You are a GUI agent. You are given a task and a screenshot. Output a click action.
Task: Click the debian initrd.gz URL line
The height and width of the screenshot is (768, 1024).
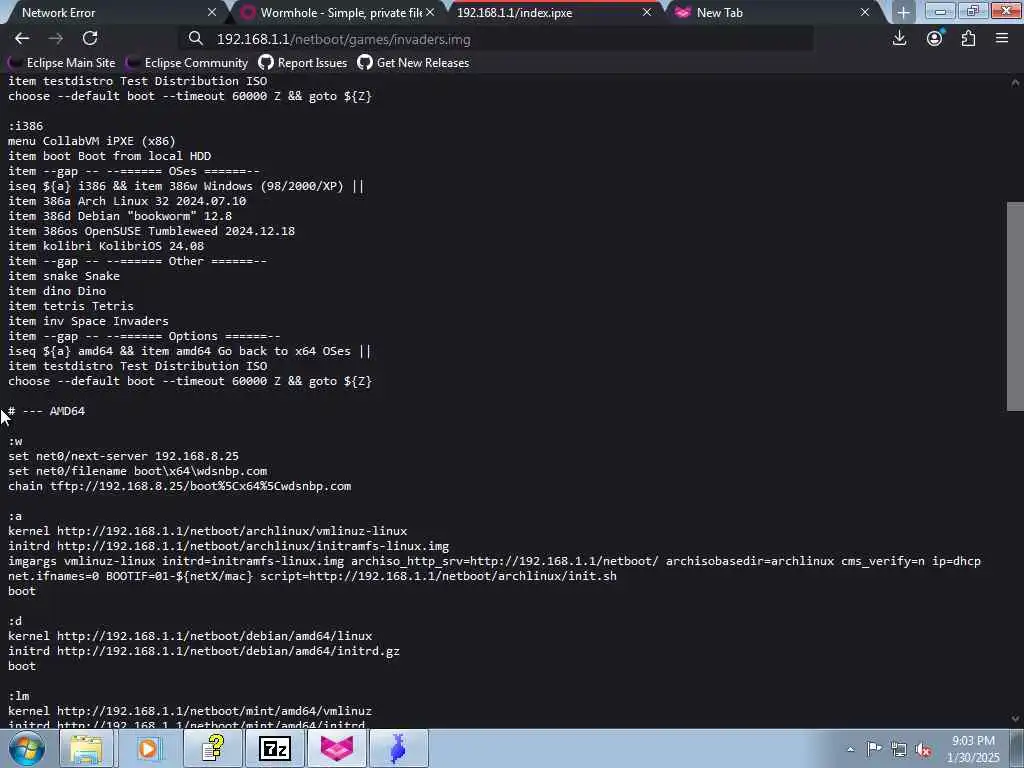coord(204,651)
